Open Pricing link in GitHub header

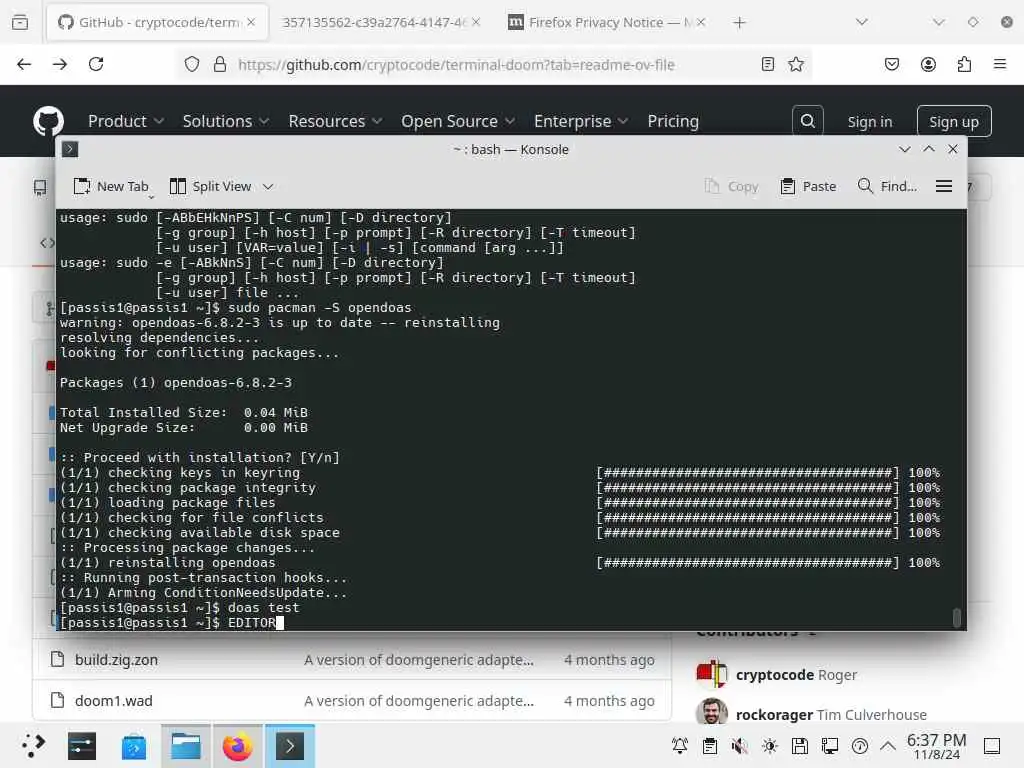673,121
